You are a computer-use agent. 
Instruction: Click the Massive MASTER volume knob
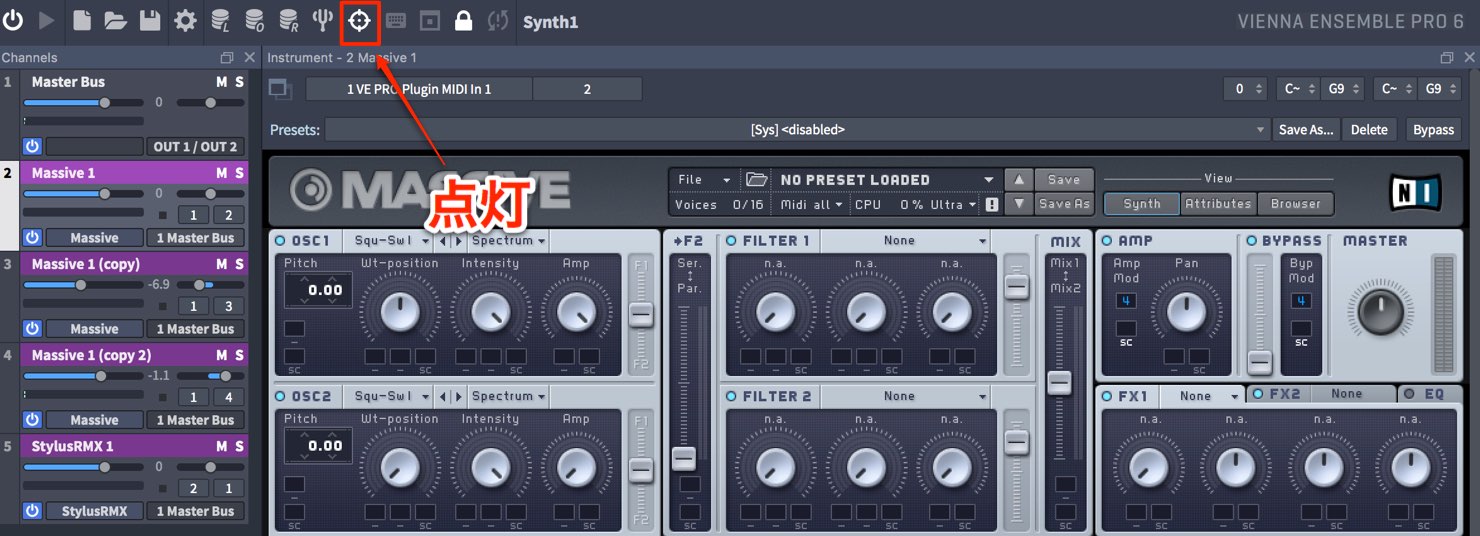pyautogui.click(x=1380, y=312)
